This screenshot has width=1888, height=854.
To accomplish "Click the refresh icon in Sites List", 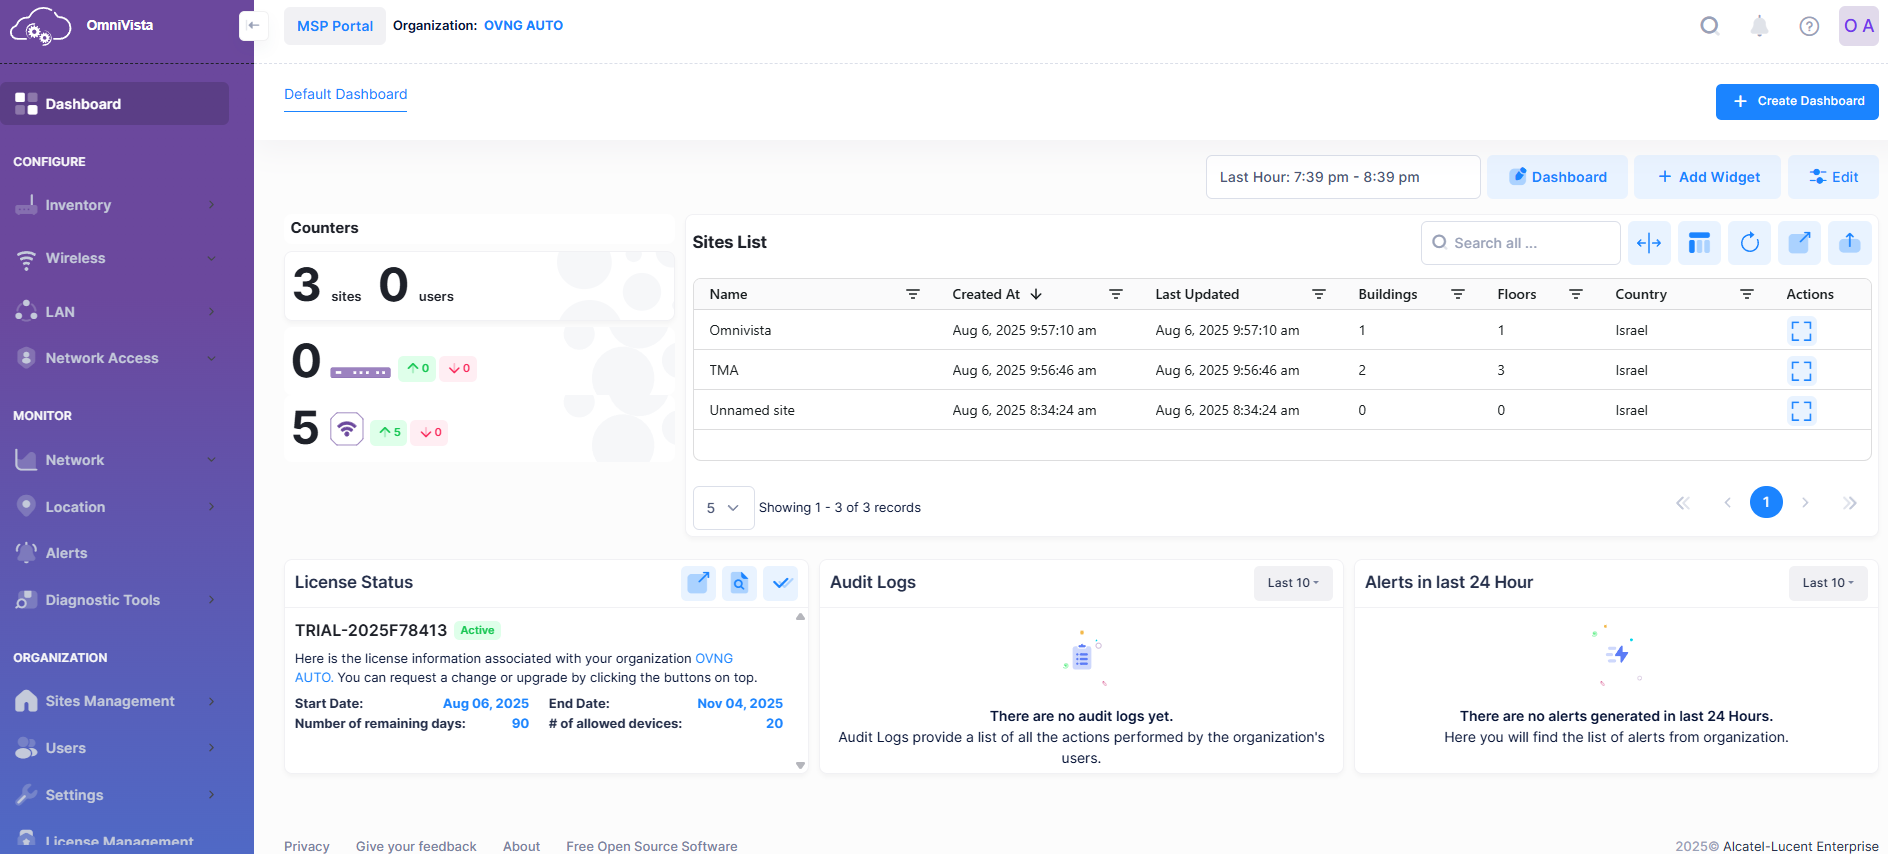I will click(x=1749, y=243).
